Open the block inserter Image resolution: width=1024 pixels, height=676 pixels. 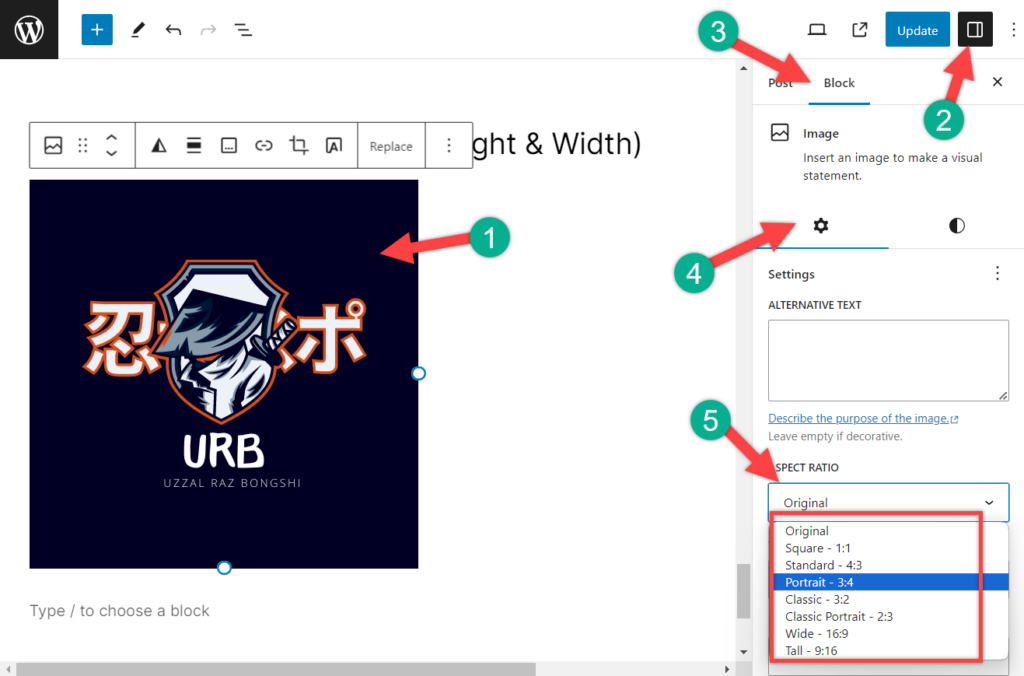pyautogui.click(x=96, y=30)
